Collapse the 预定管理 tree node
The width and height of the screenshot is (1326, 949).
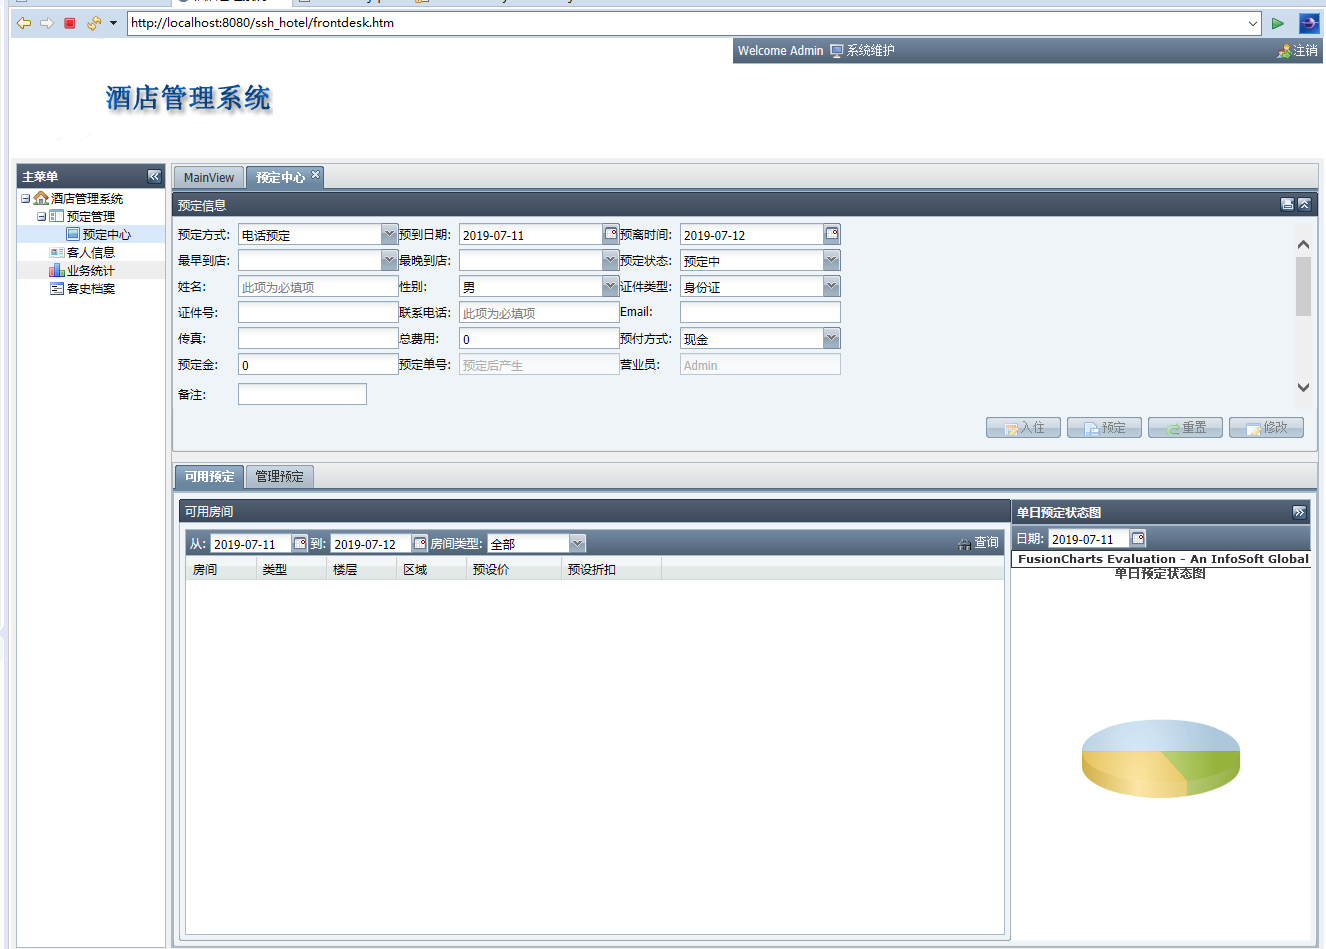tap(41, 216)
